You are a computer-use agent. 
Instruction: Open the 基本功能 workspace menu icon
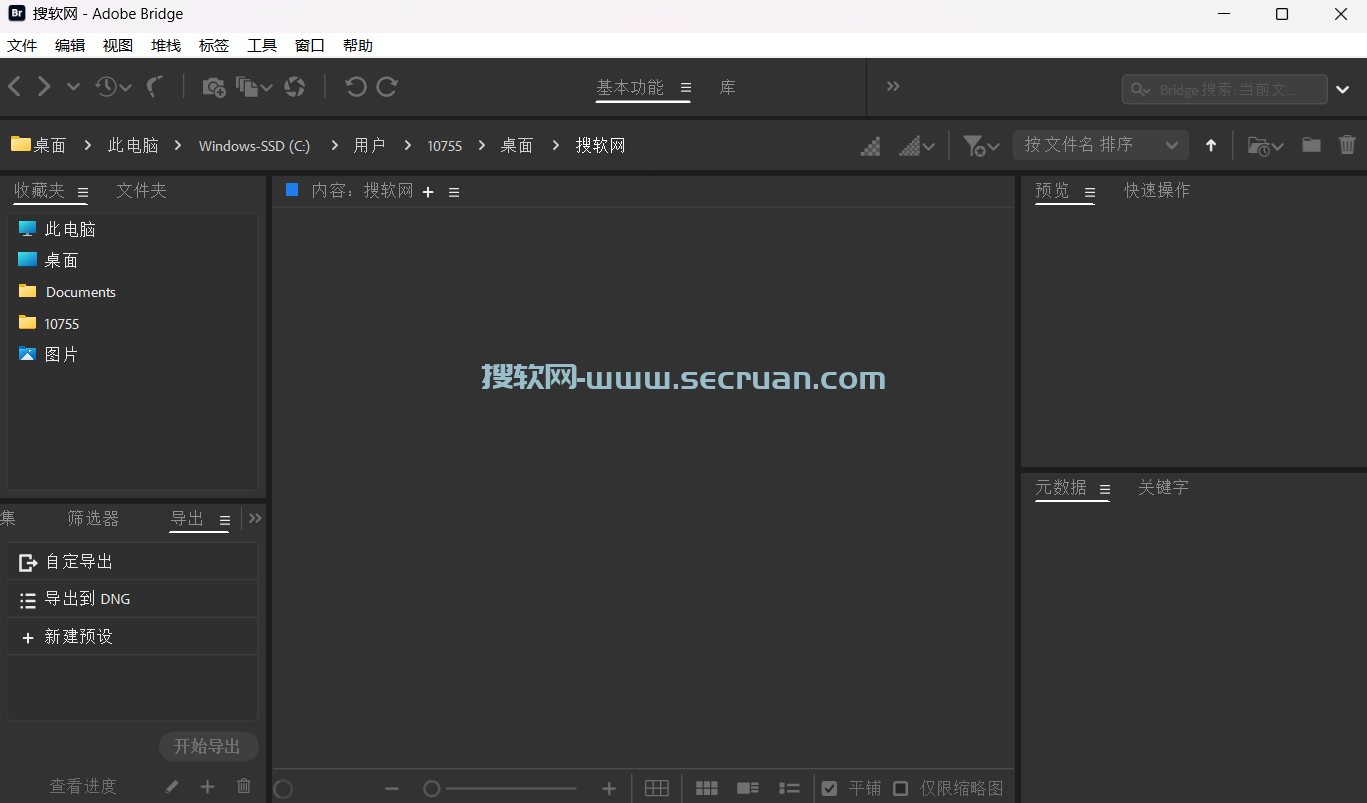[x=685, y=88]
